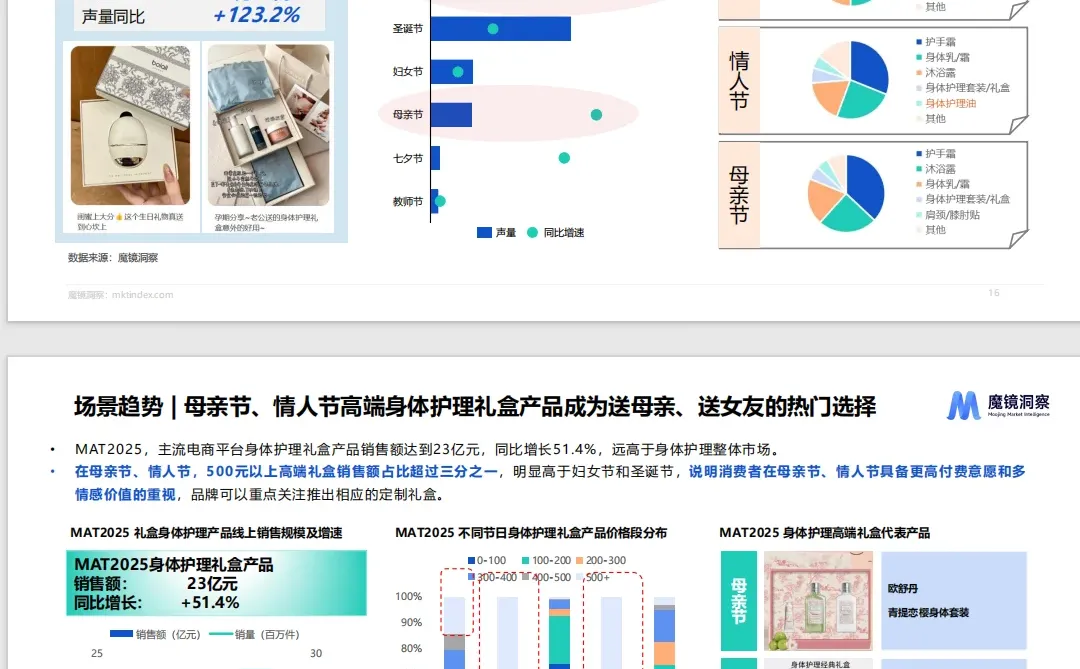Viewport: 1080px width, 669px height.
Task: Select the 肩颈/膝肘贴 legend icon under 母亲节
Action: pos(918,213)
